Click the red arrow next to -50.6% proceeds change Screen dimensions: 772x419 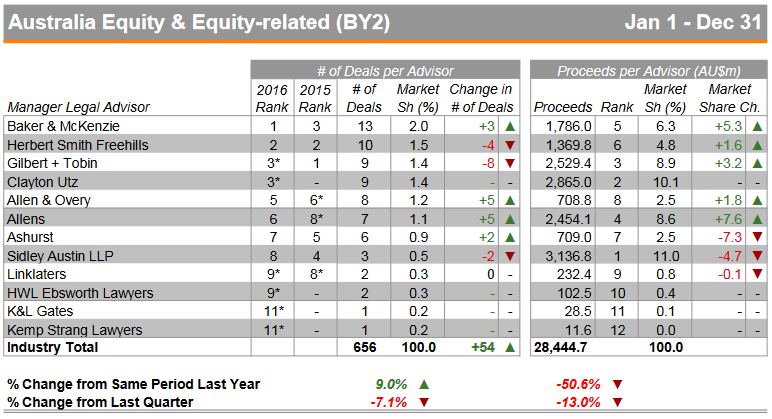point(617,385)
